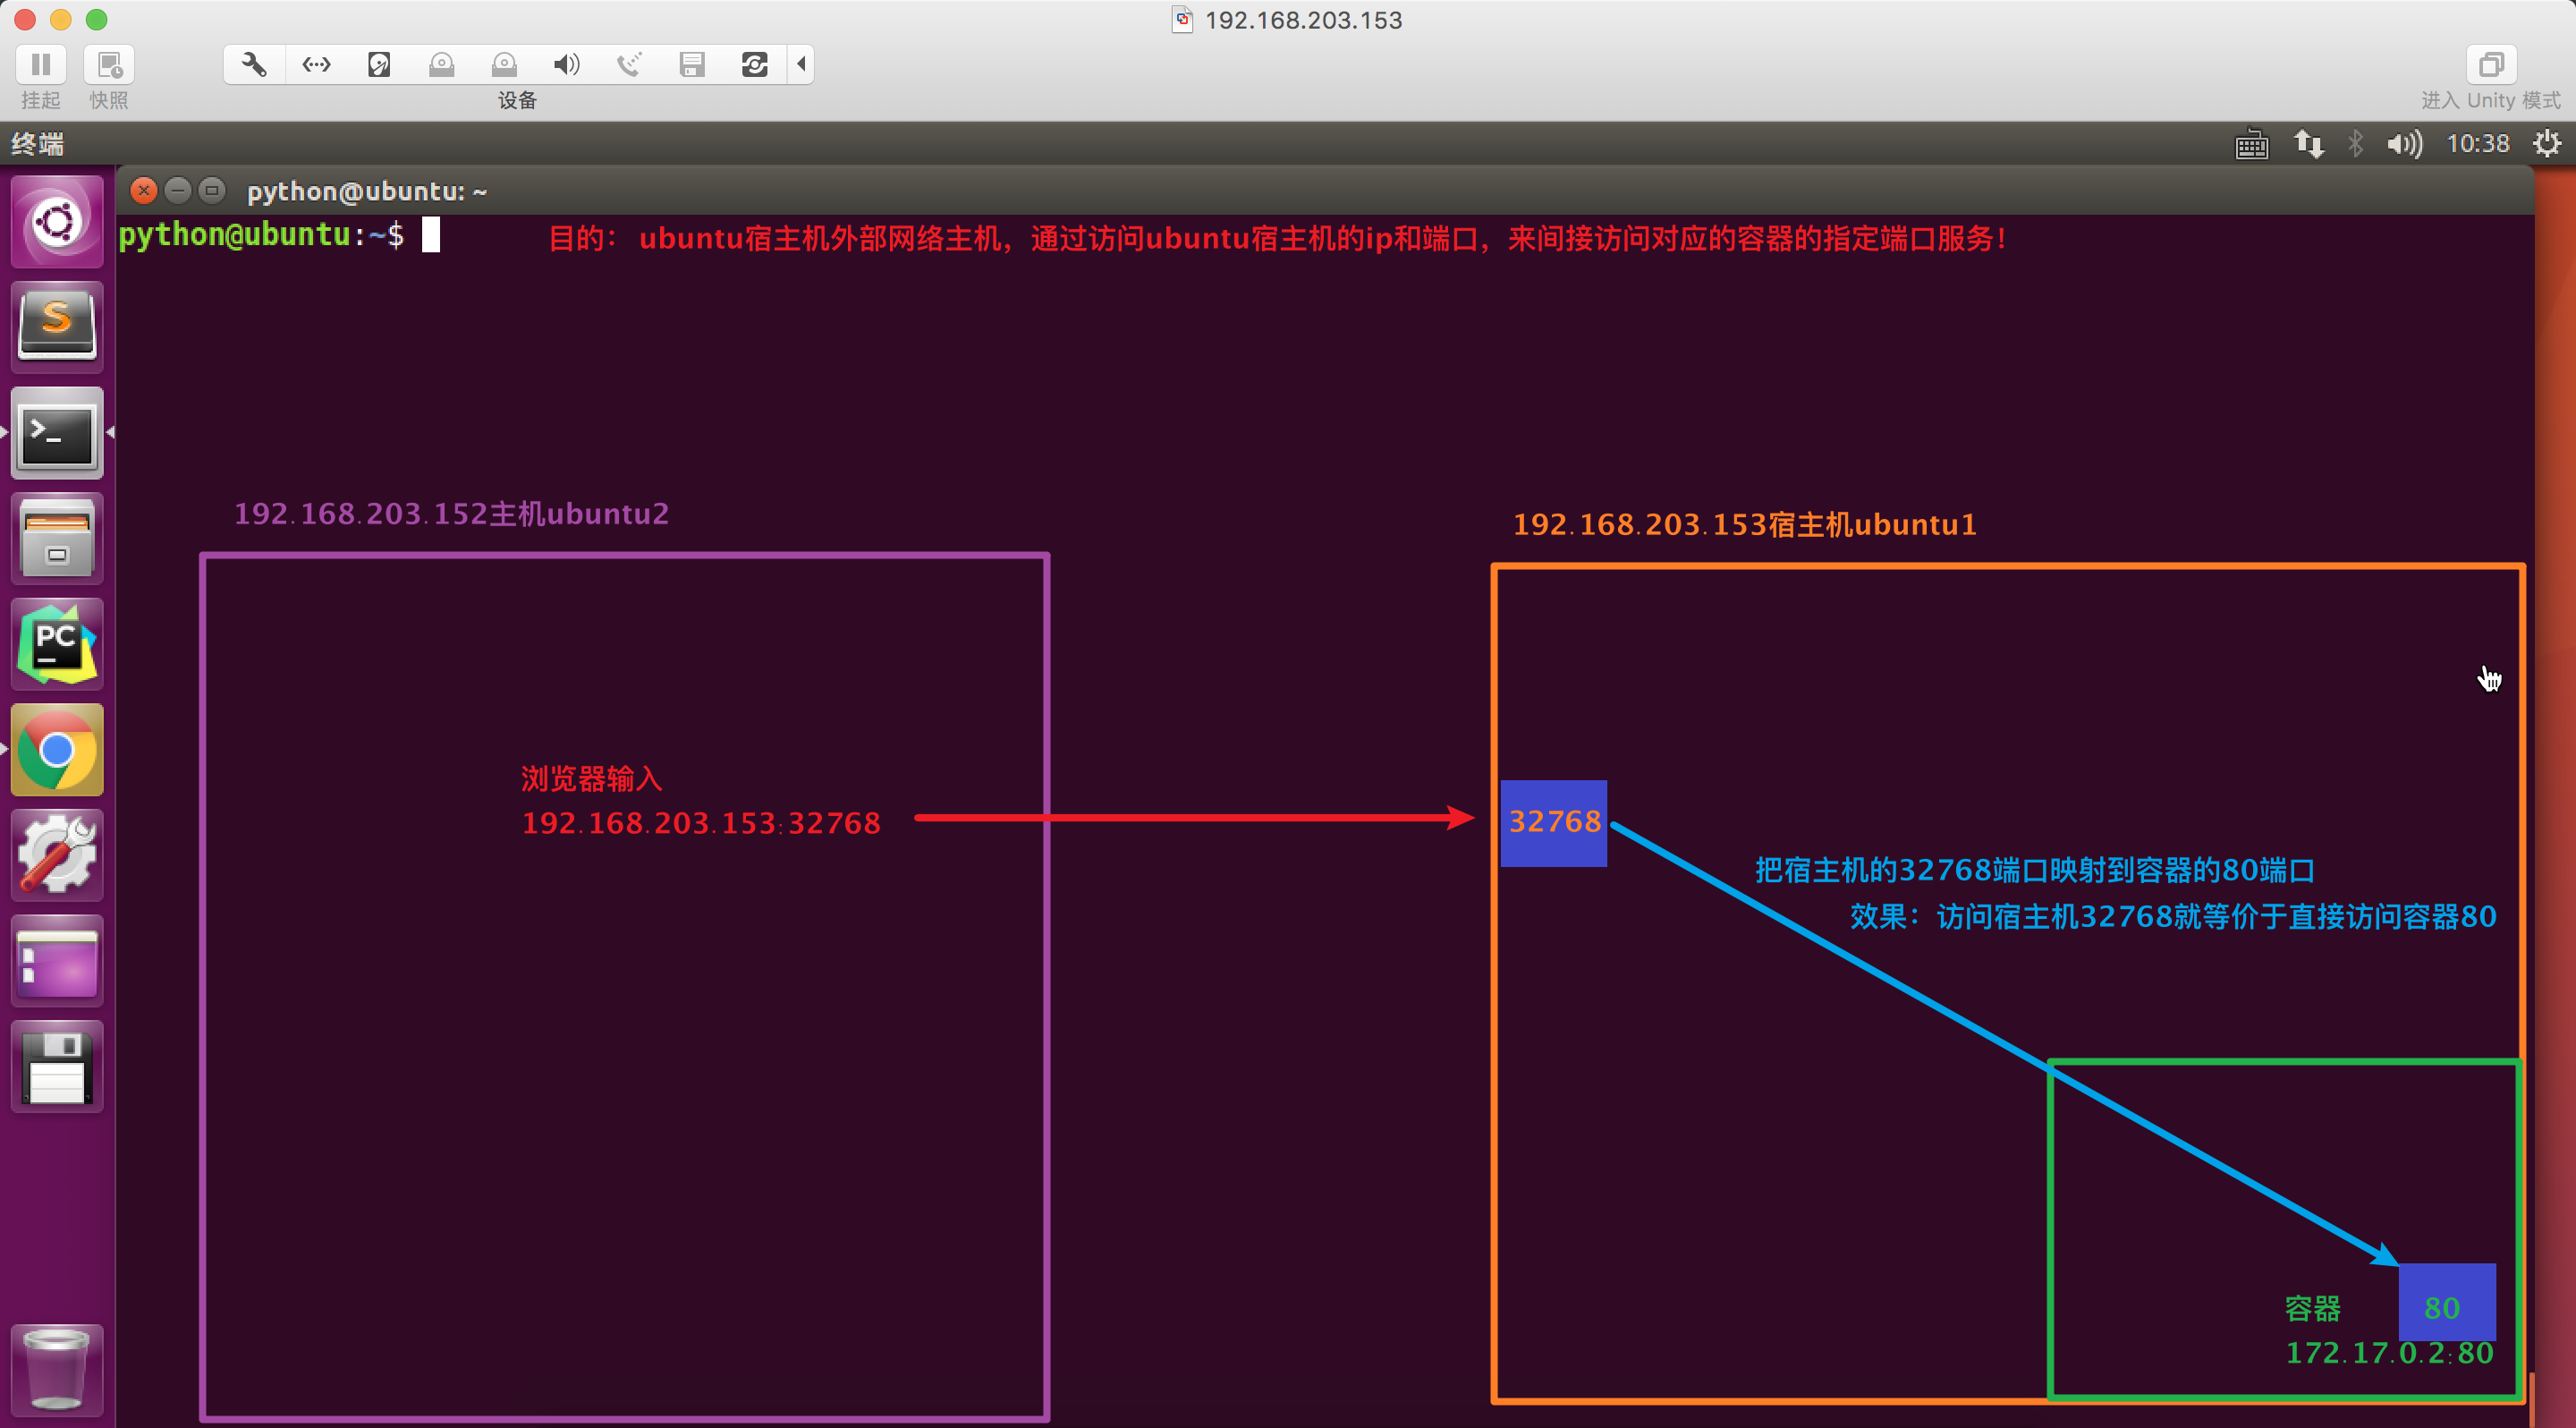Open the volume indicator menu
This screenshot has width=2576, height=1428.
click(x=2404, y=144)
